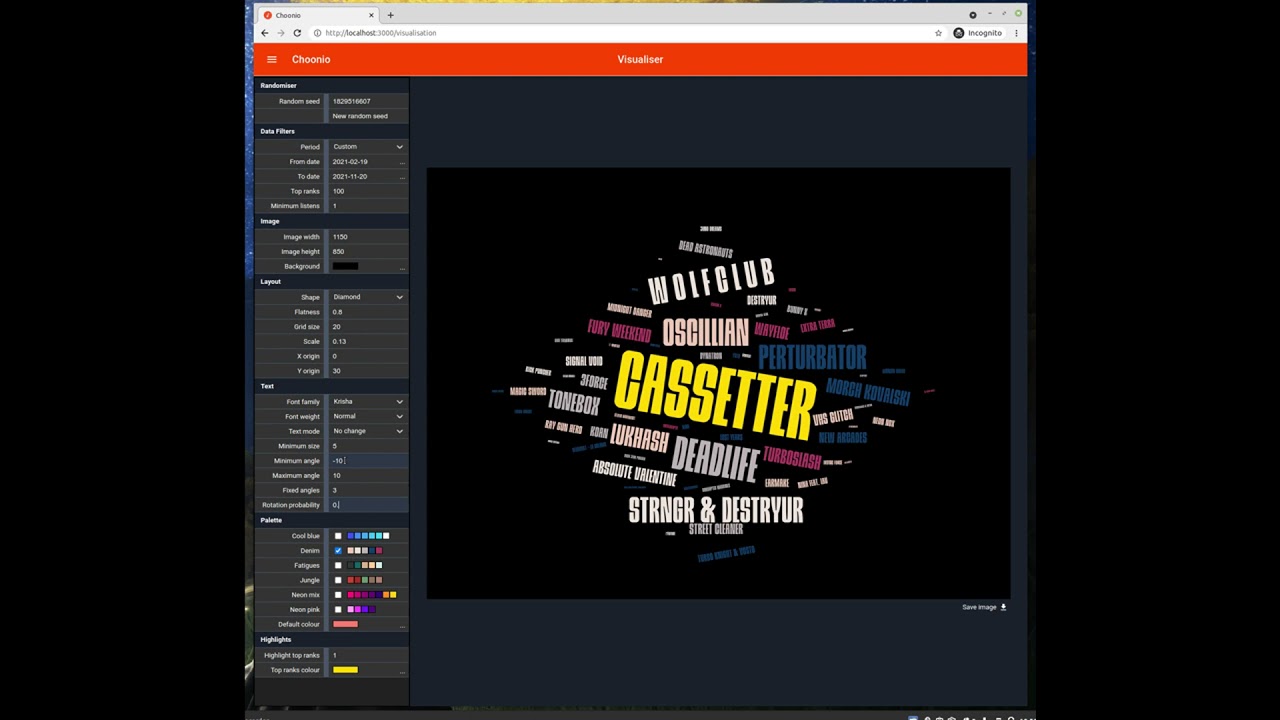Screen dimensions: 1280x720
Task: Click the word cloud image preview
Action: [x=718, y=383]
